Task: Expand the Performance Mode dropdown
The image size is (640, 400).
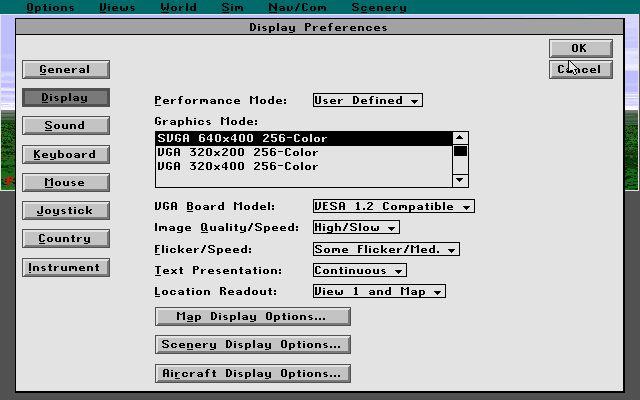Action: click(368, 100)
